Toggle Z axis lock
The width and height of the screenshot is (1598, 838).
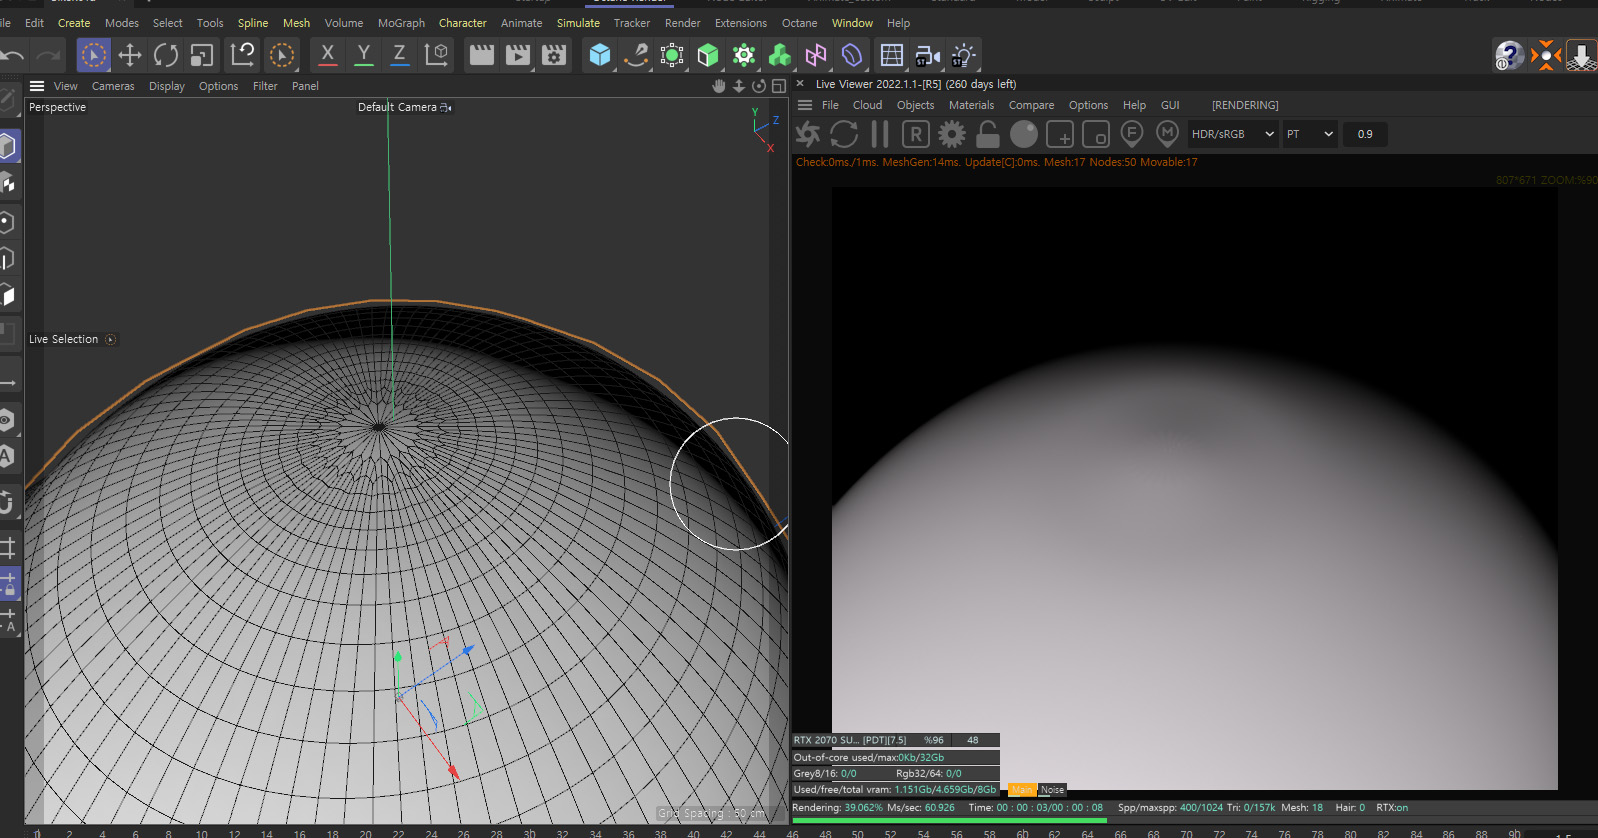(399, 55)
